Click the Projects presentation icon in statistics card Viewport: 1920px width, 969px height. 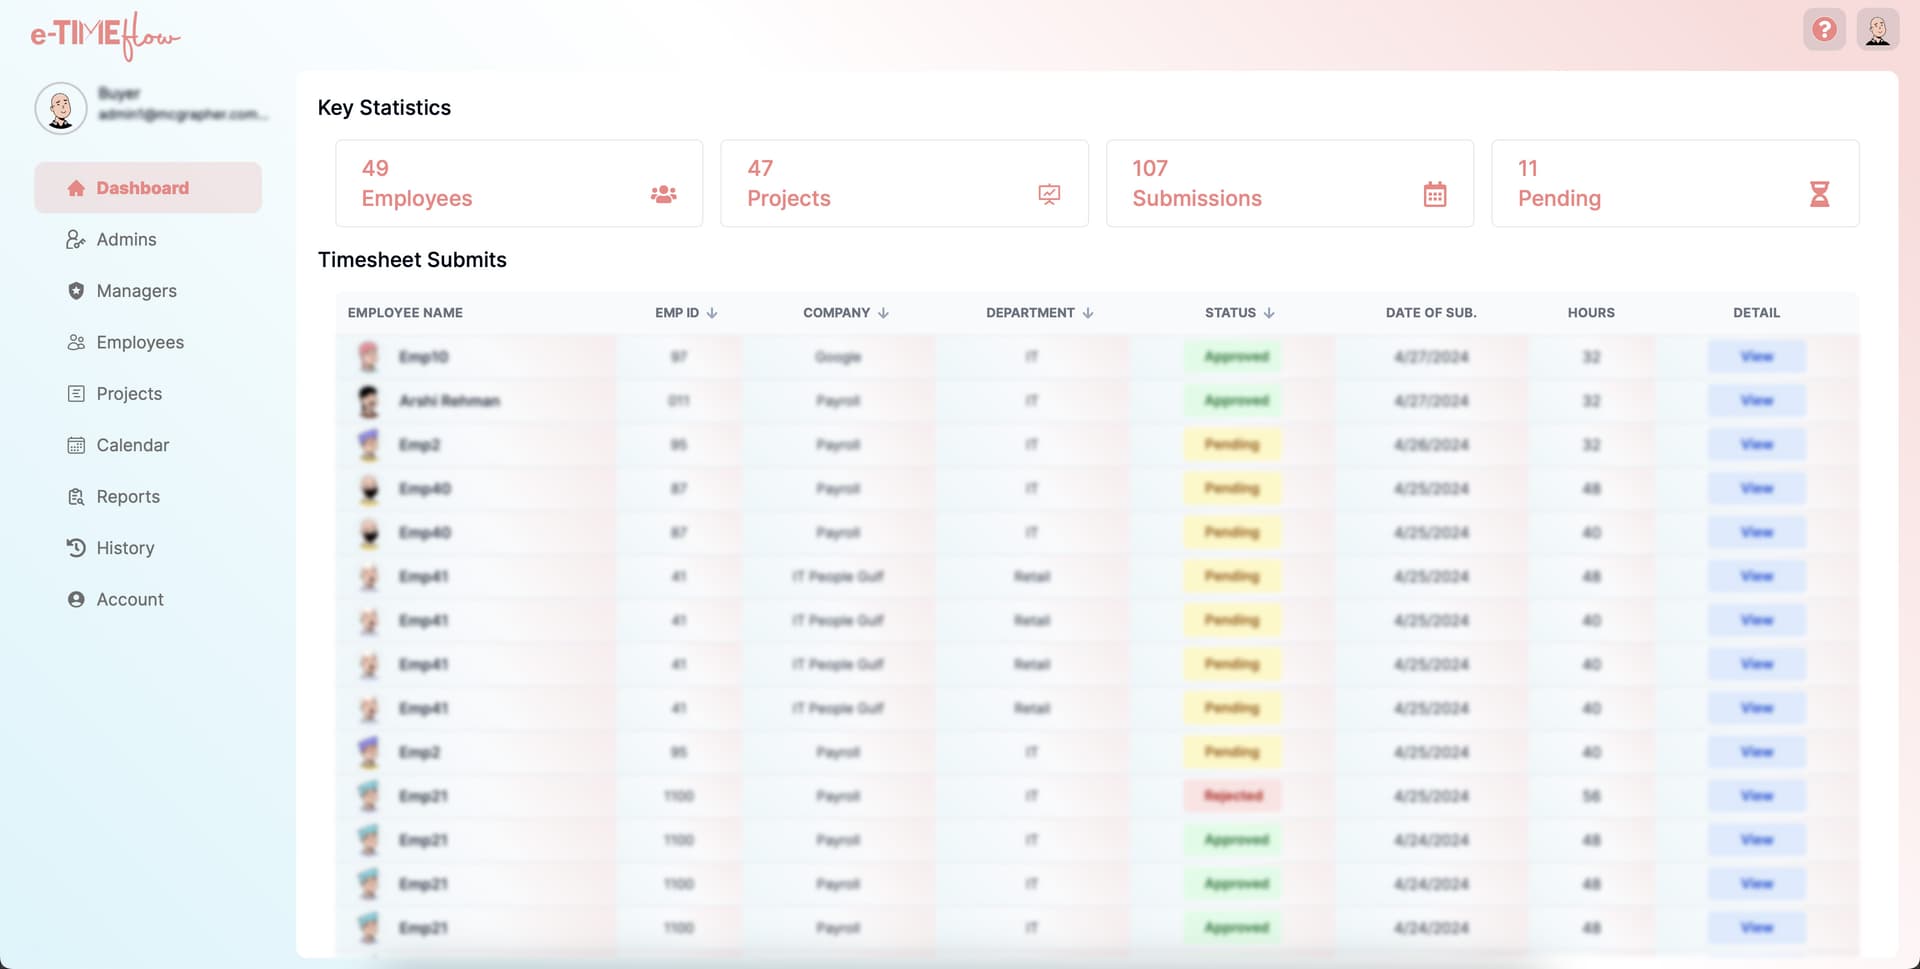(x=1049, y=194)
